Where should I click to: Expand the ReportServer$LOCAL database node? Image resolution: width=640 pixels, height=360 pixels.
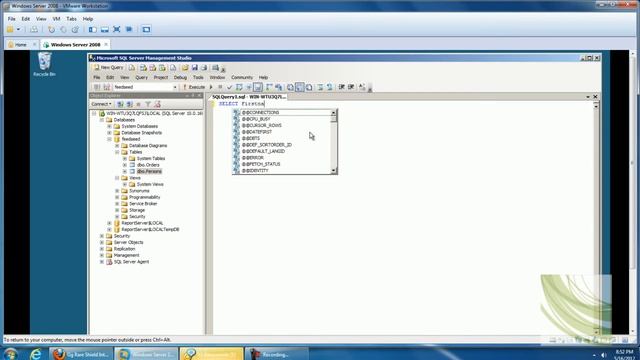(x=109, y=223)
